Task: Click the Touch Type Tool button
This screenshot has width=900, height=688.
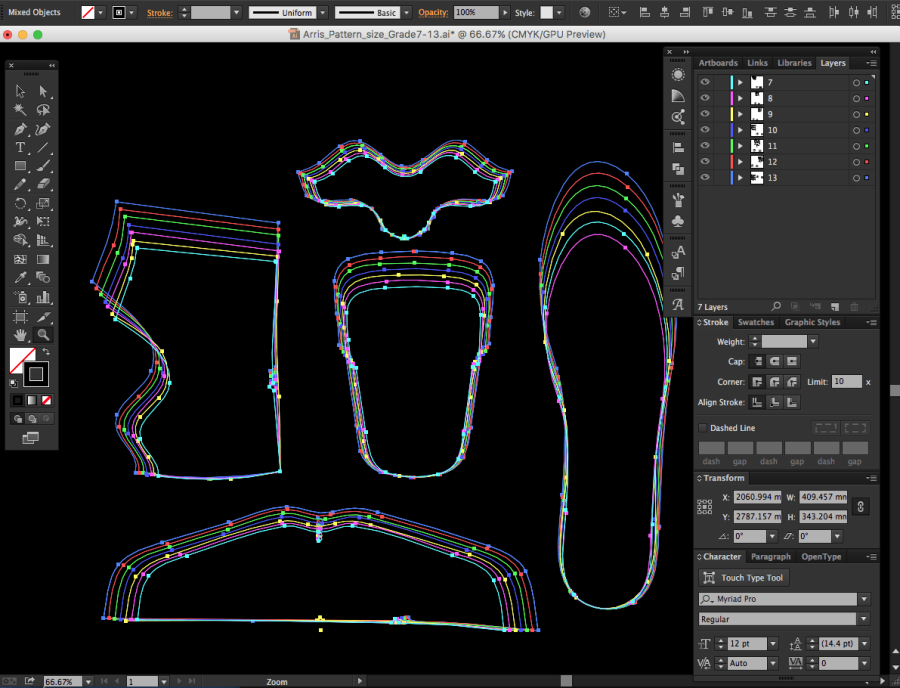Action: pyautogui.click(x=744, y=577)
